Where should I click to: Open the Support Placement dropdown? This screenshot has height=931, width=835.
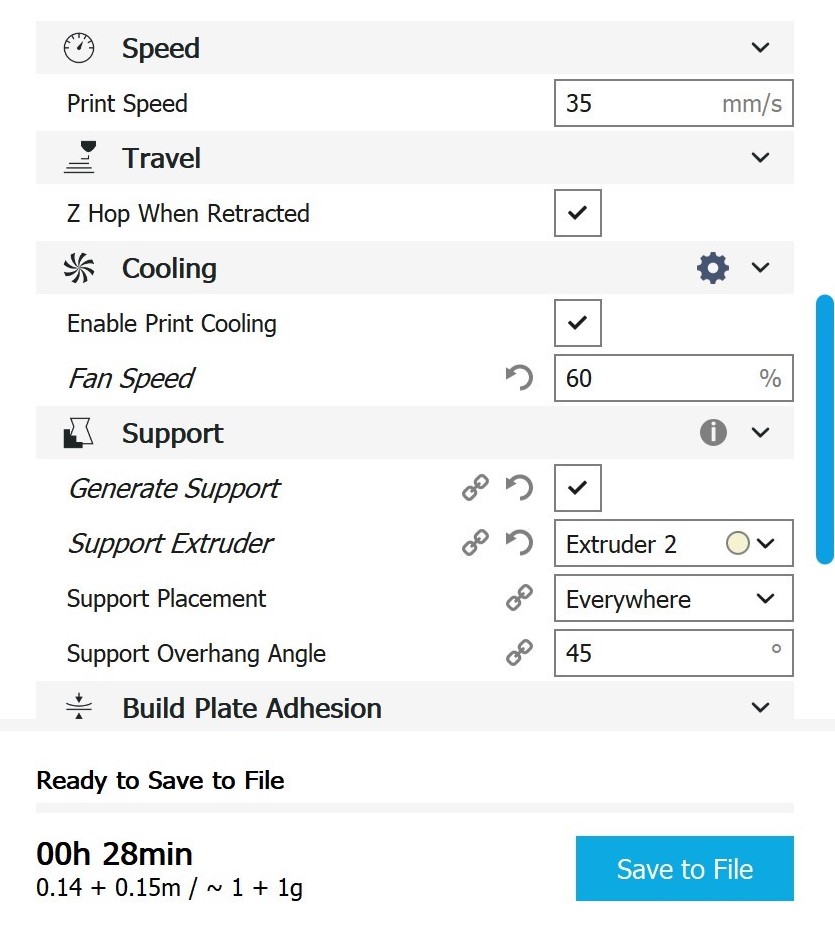[672, 599]
